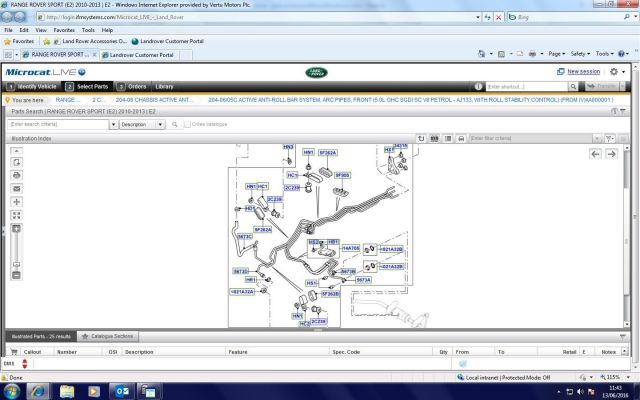Image resolution: width=640 pixels, height=400 pixels.
Task: Click the 5F262B callout label
Action: [x=330, y=294]
